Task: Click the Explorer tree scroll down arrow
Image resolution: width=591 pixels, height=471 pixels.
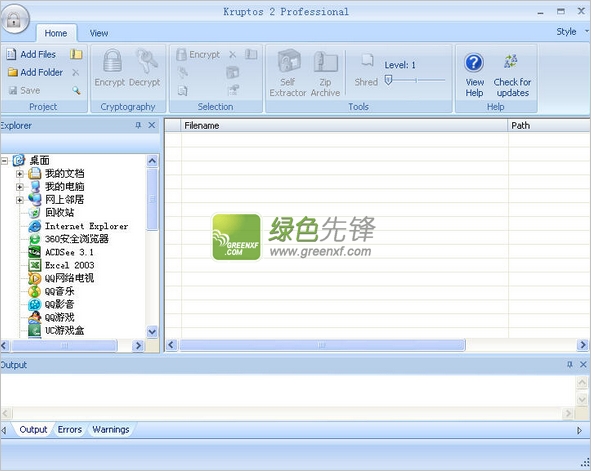Action: coord(152,332)
